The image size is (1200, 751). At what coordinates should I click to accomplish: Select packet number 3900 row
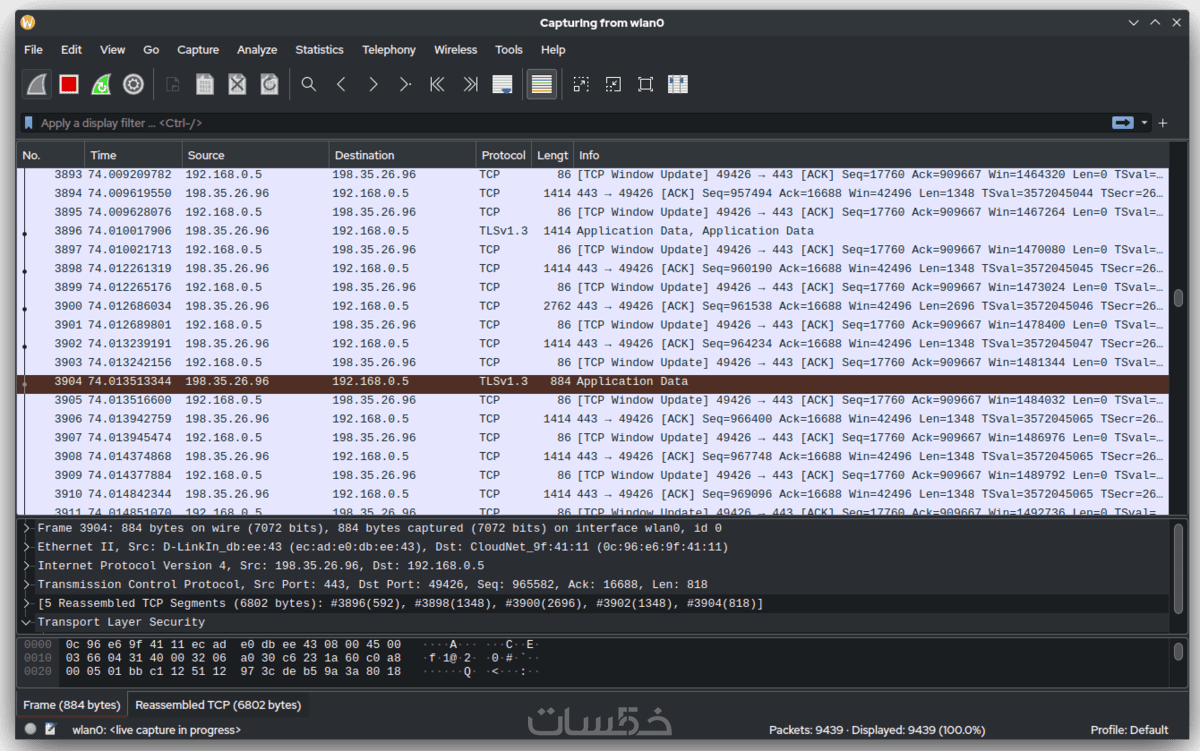(x=593, y=306)
